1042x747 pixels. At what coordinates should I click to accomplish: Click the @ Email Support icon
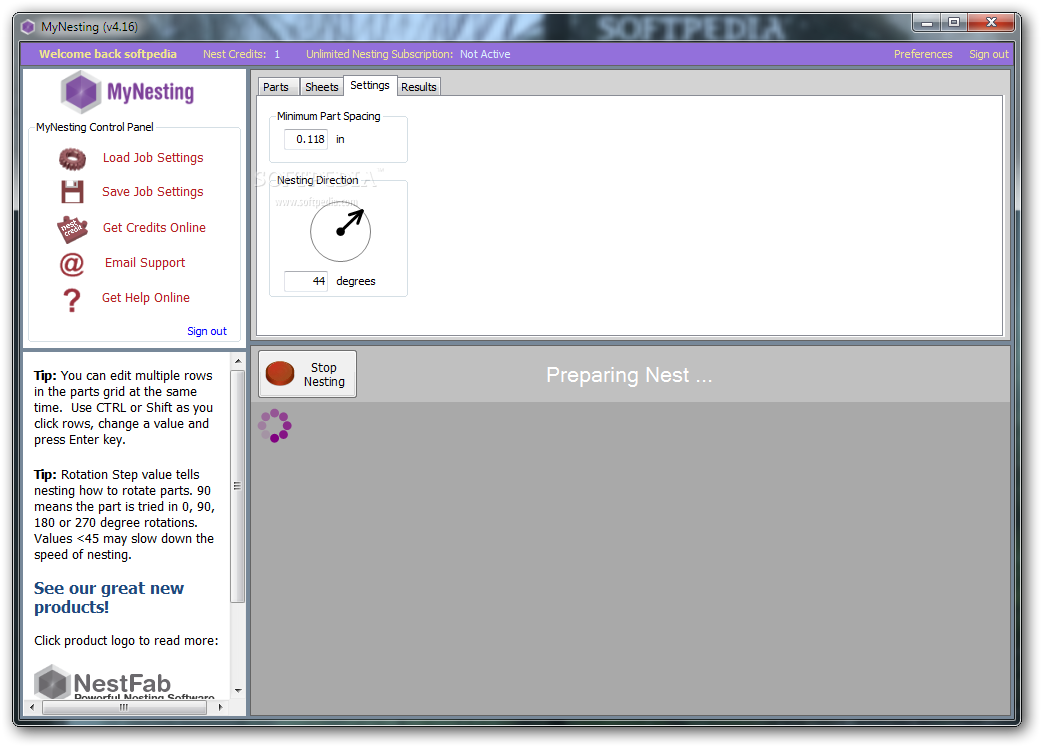pyautogui.click(x=72, y=265)
